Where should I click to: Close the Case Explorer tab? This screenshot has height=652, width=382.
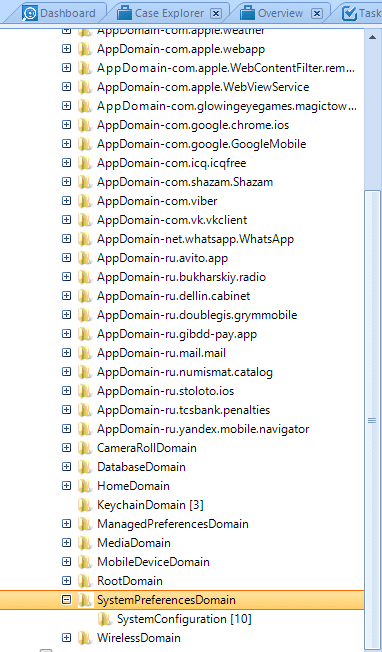216,14
